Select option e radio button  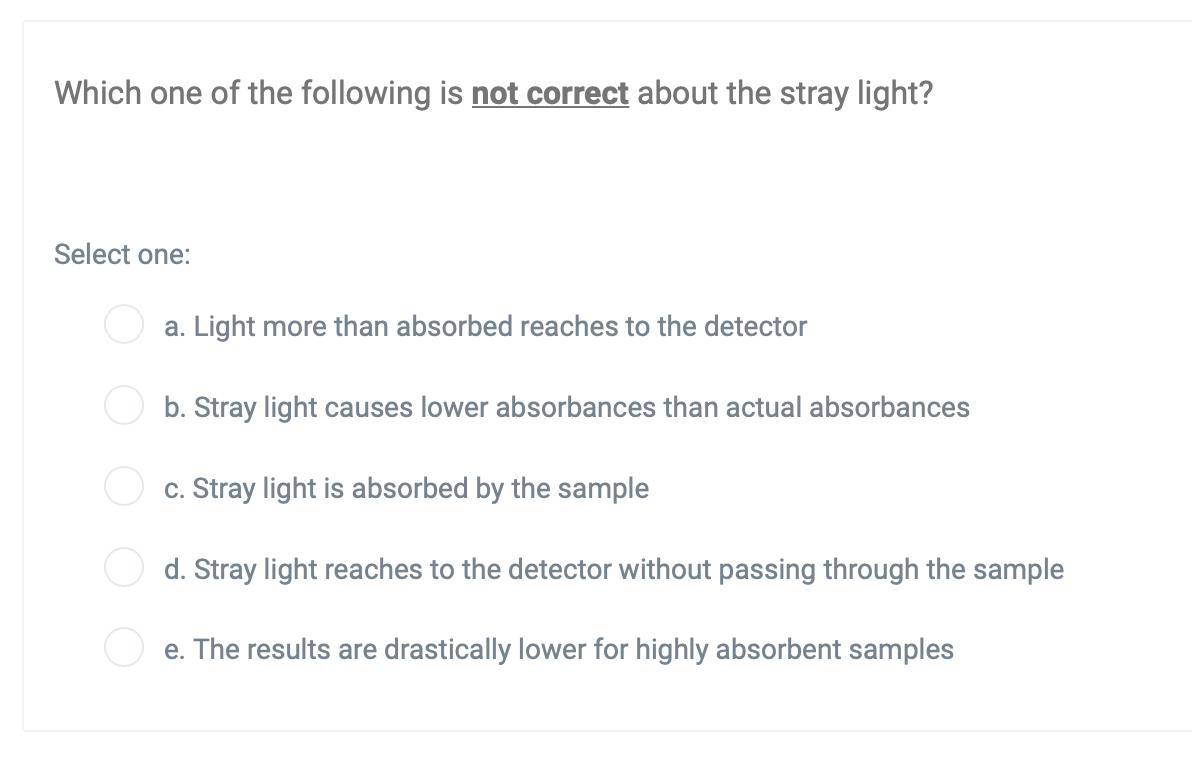point(124,648)
